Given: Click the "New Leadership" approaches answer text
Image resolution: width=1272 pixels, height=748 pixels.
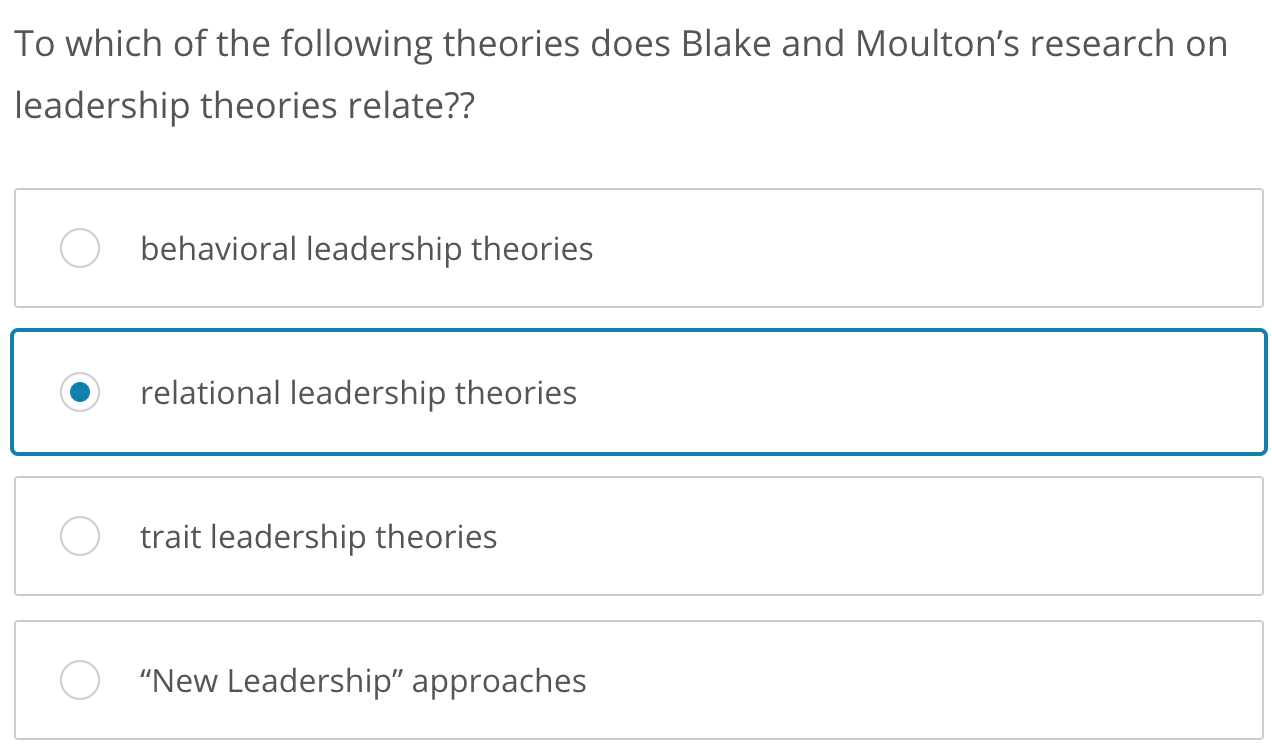Looking at the screenshot, I should (x=361, y=680).
